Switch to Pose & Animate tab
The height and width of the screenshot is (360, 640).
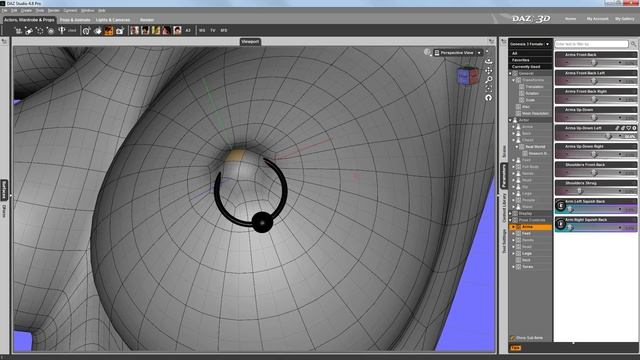[75, 20]
